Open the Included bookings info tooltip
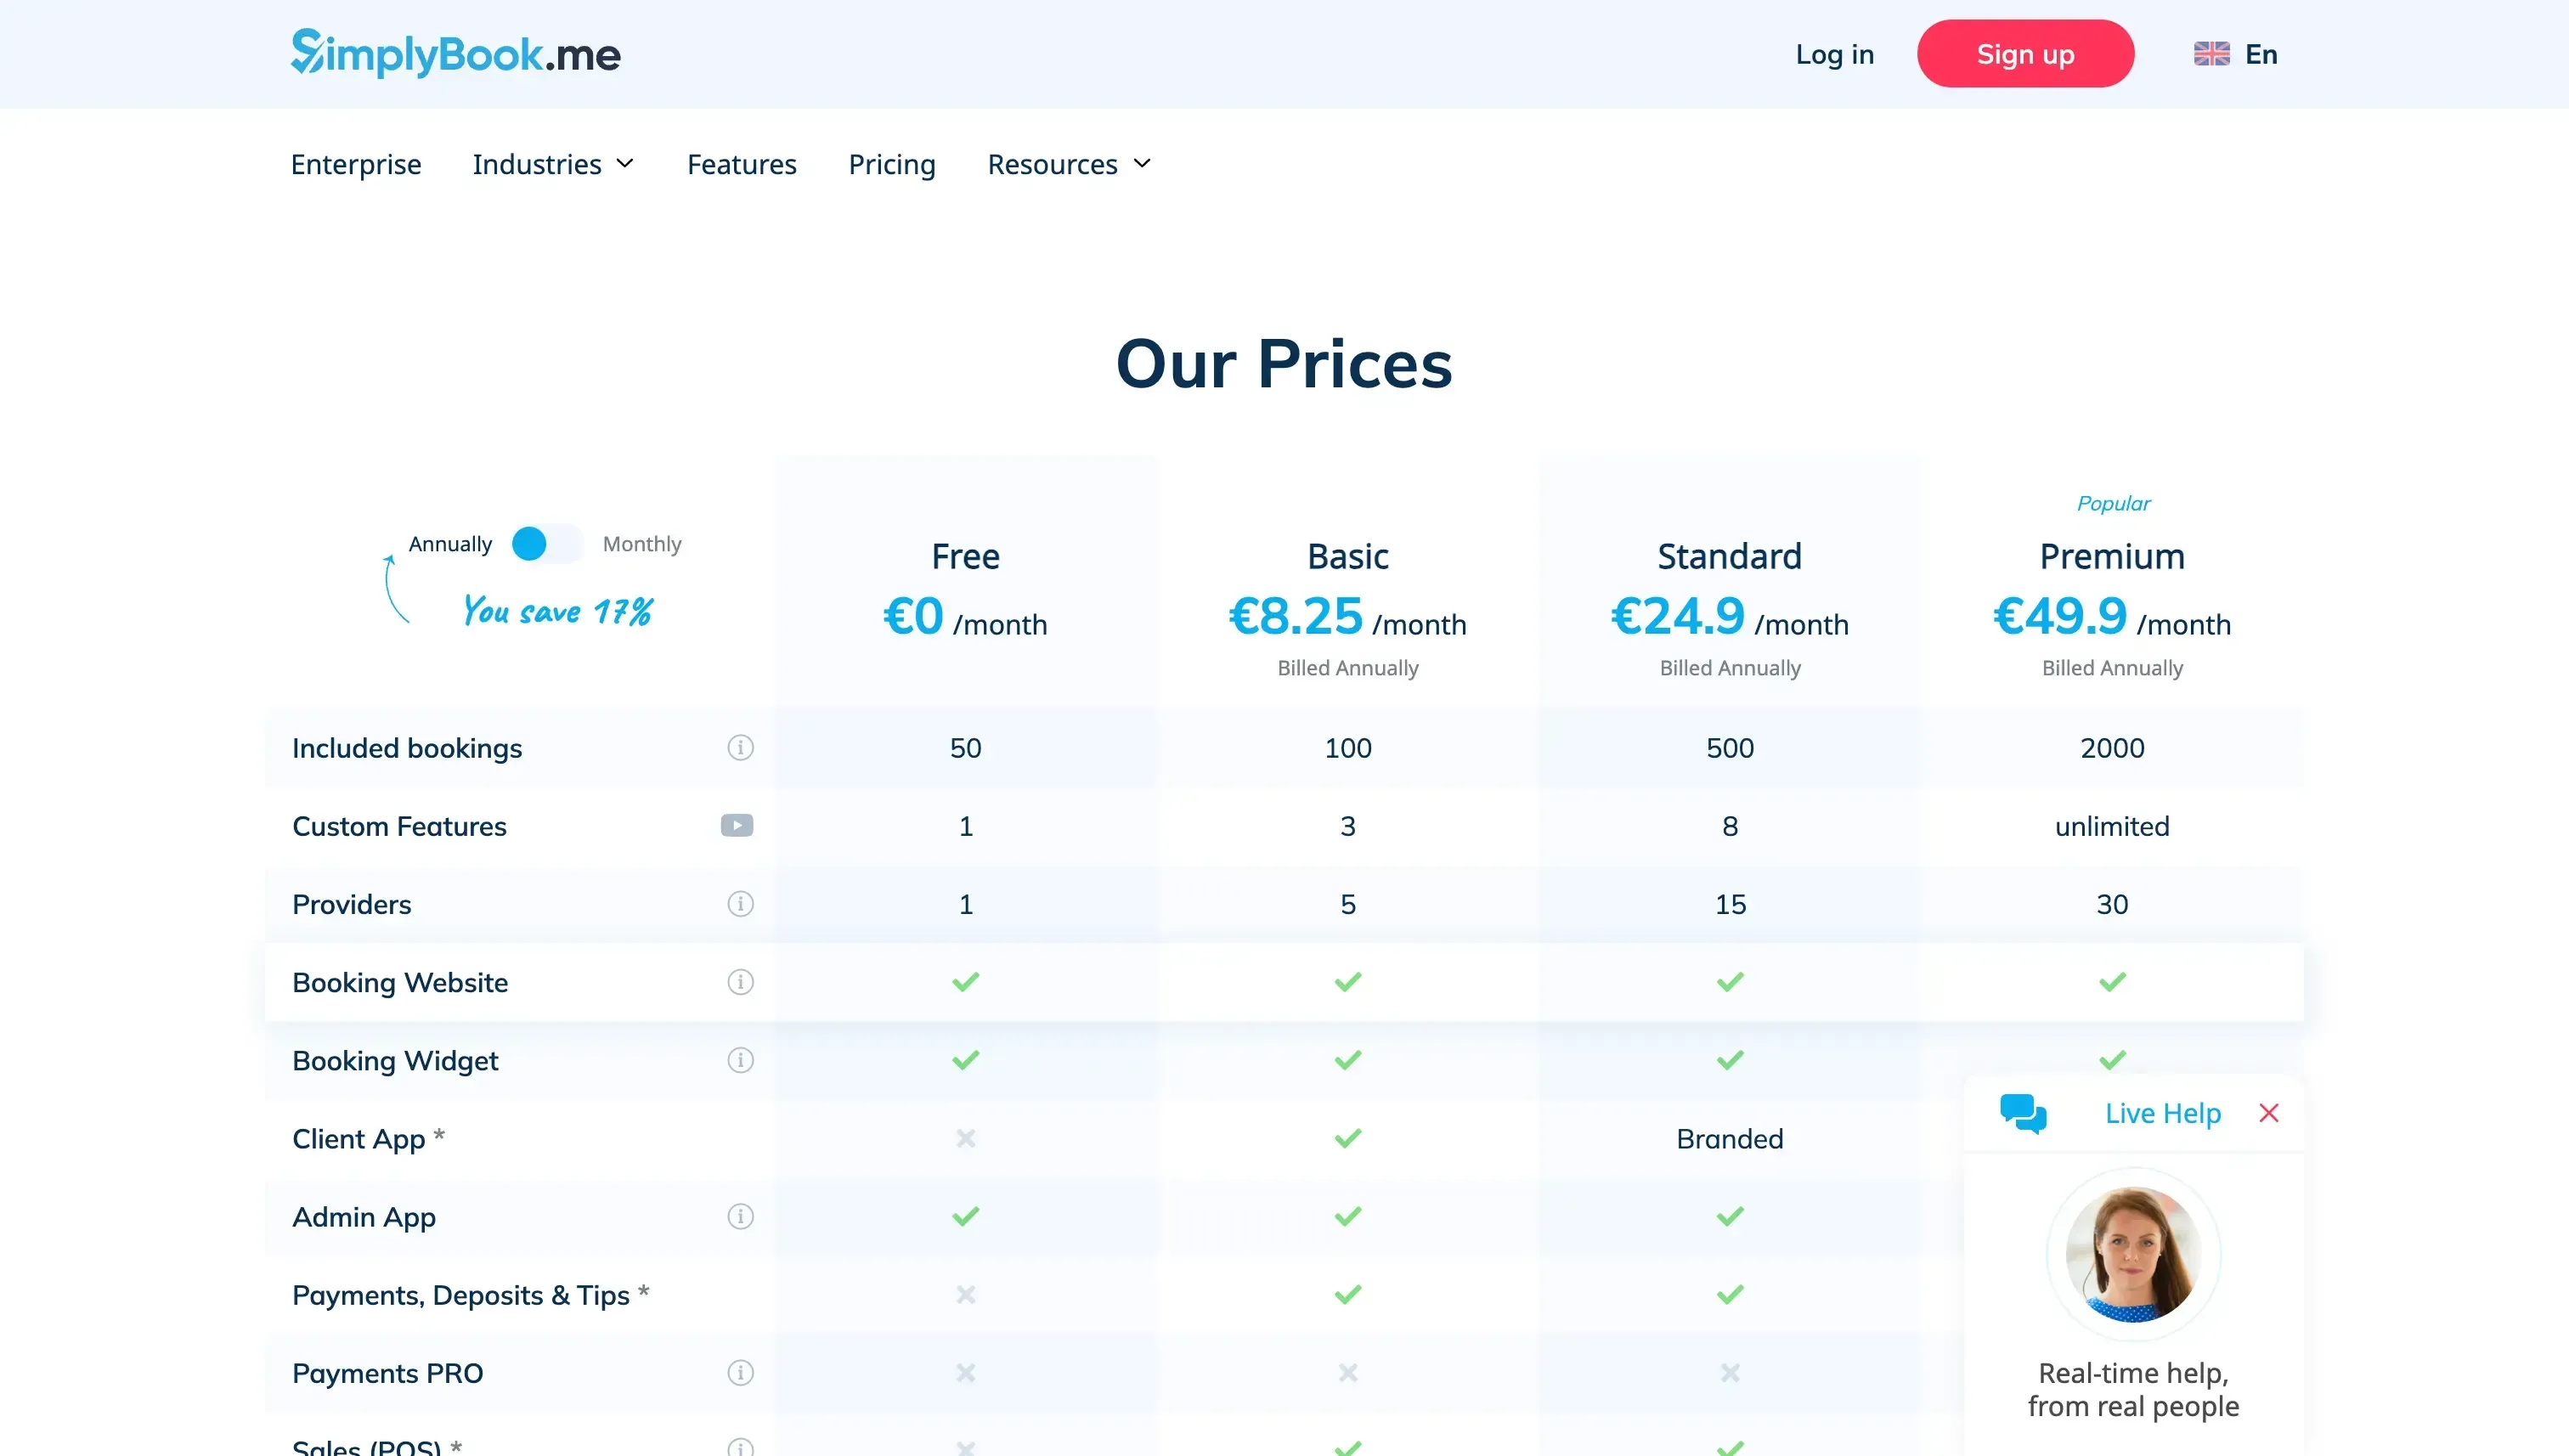Viewport: 2569px width, 1456px height. [740, 747]
